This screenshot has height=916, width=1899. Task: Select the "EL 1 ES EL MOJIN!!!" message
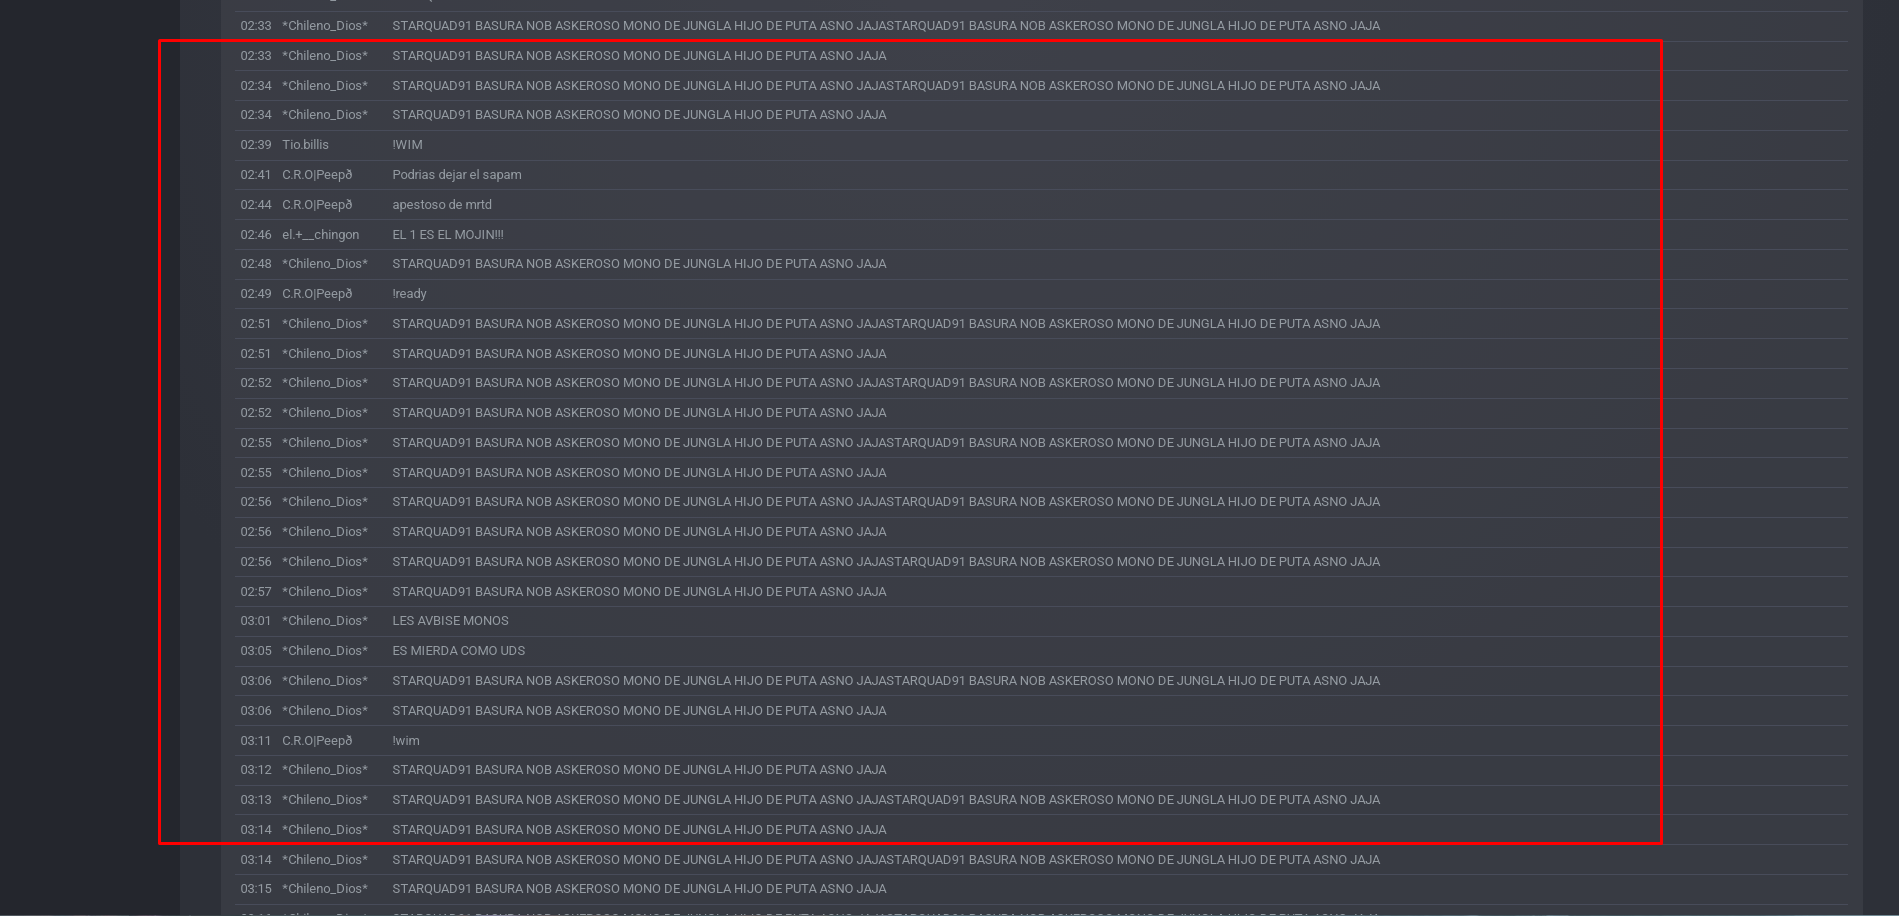(448, 235)
